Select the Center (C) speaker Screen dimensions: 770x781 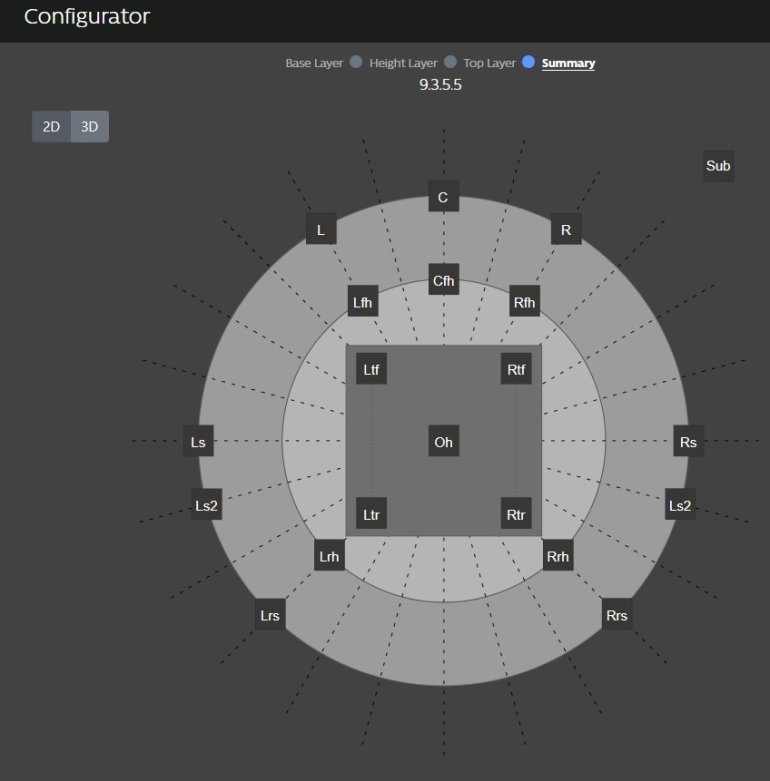point(443,197)
